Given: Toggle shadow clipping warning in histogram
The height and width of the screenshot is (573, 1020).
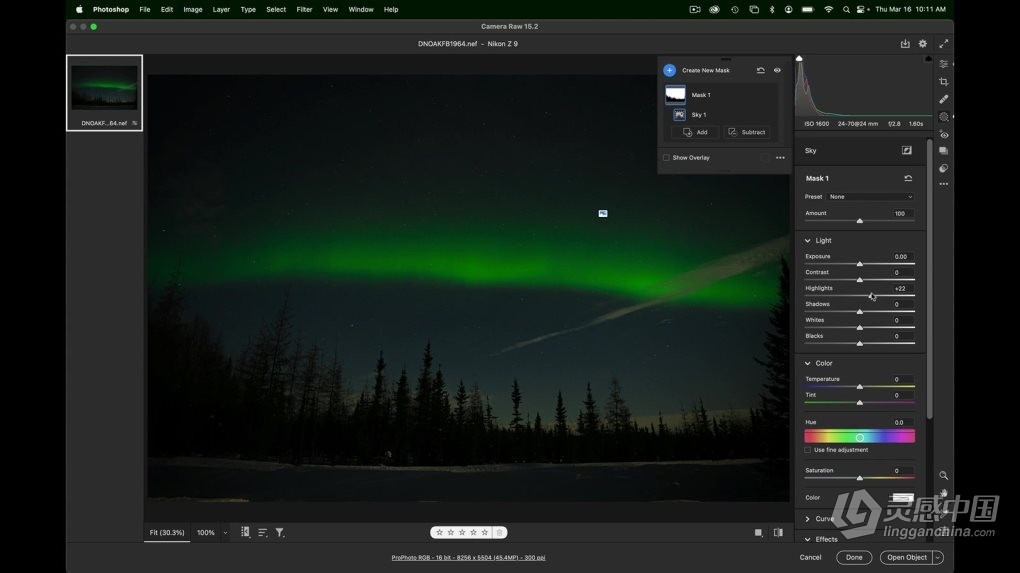Looking at the screenshot, I should click(799, 59).
